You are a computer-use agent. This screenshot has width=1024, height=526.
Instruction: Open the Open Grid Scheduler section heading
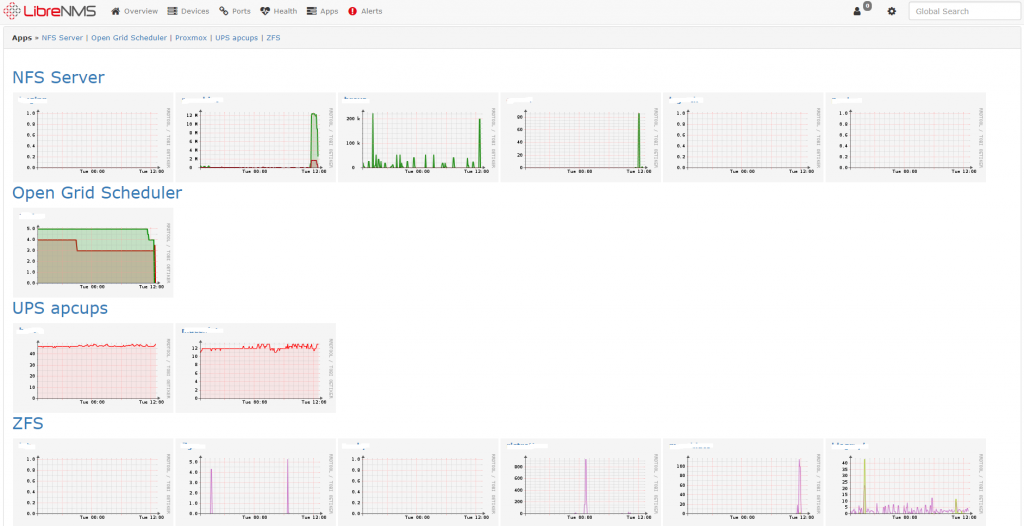97,193
